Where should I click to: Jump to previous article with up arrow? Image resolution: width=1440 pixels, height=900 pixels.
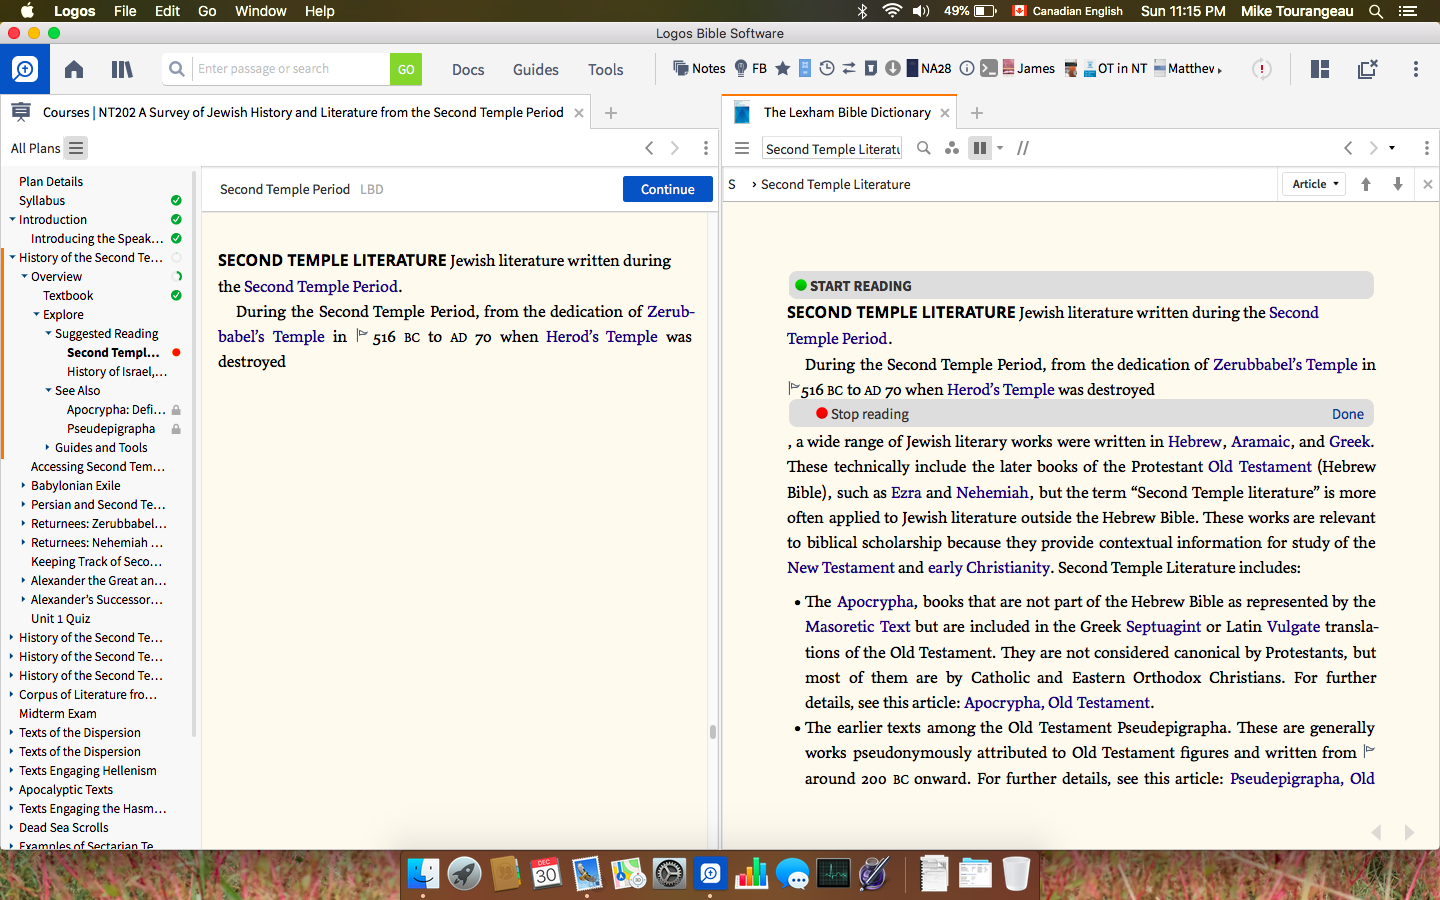click(1366, 184)
